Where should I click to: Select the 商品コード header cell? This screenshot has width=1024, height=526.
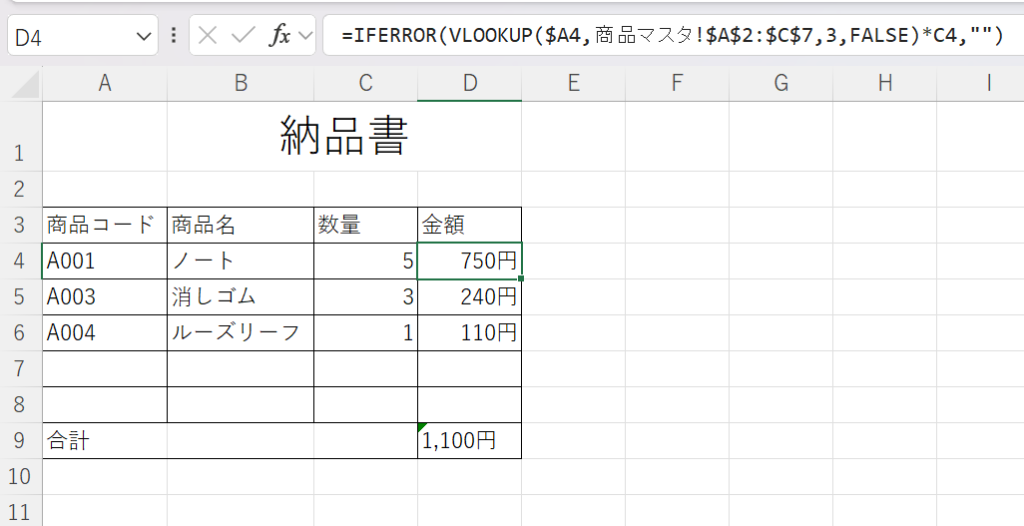tap(104, 225)
